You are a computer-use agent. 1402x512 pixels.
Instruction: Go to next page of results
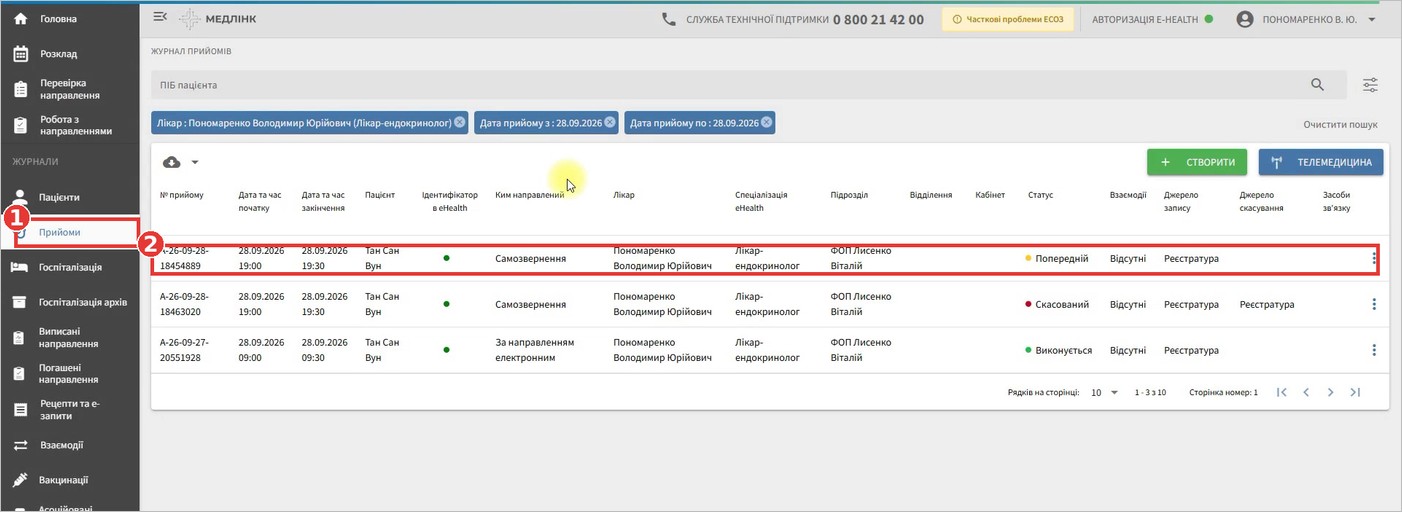[1330, 392]
